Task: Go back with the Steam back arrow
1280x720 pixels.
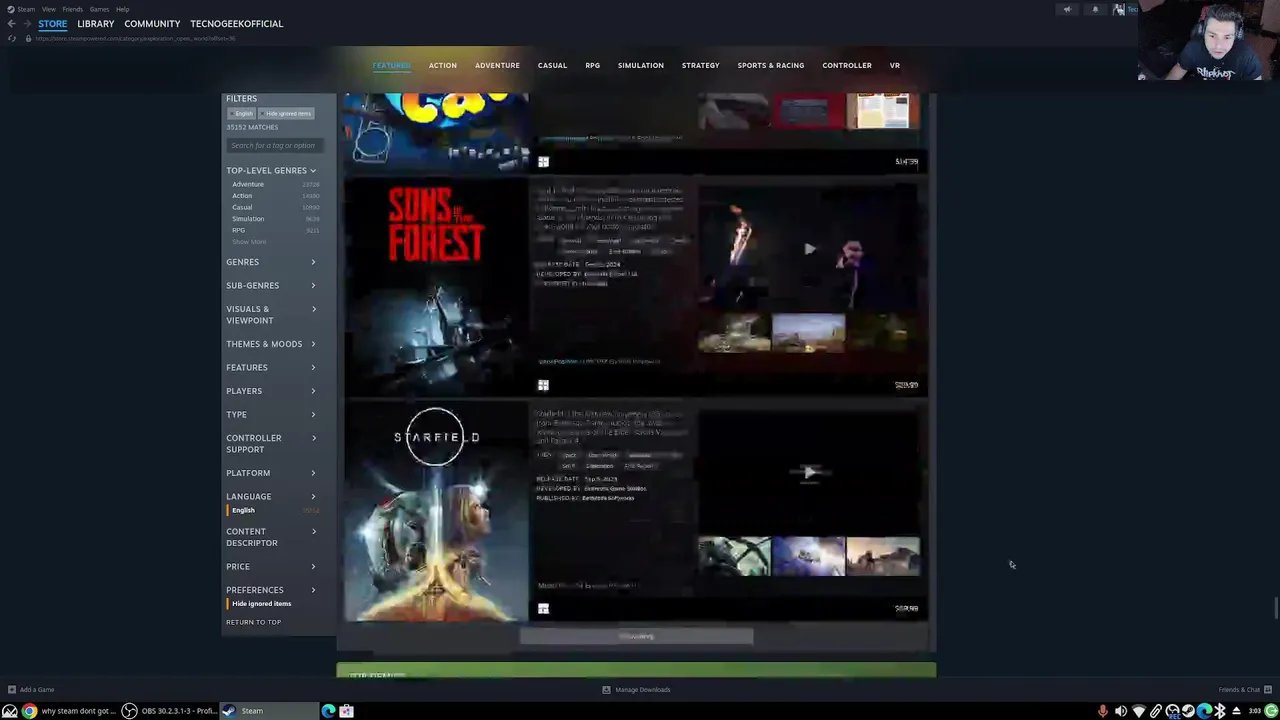Action: (x=11, y=24)
